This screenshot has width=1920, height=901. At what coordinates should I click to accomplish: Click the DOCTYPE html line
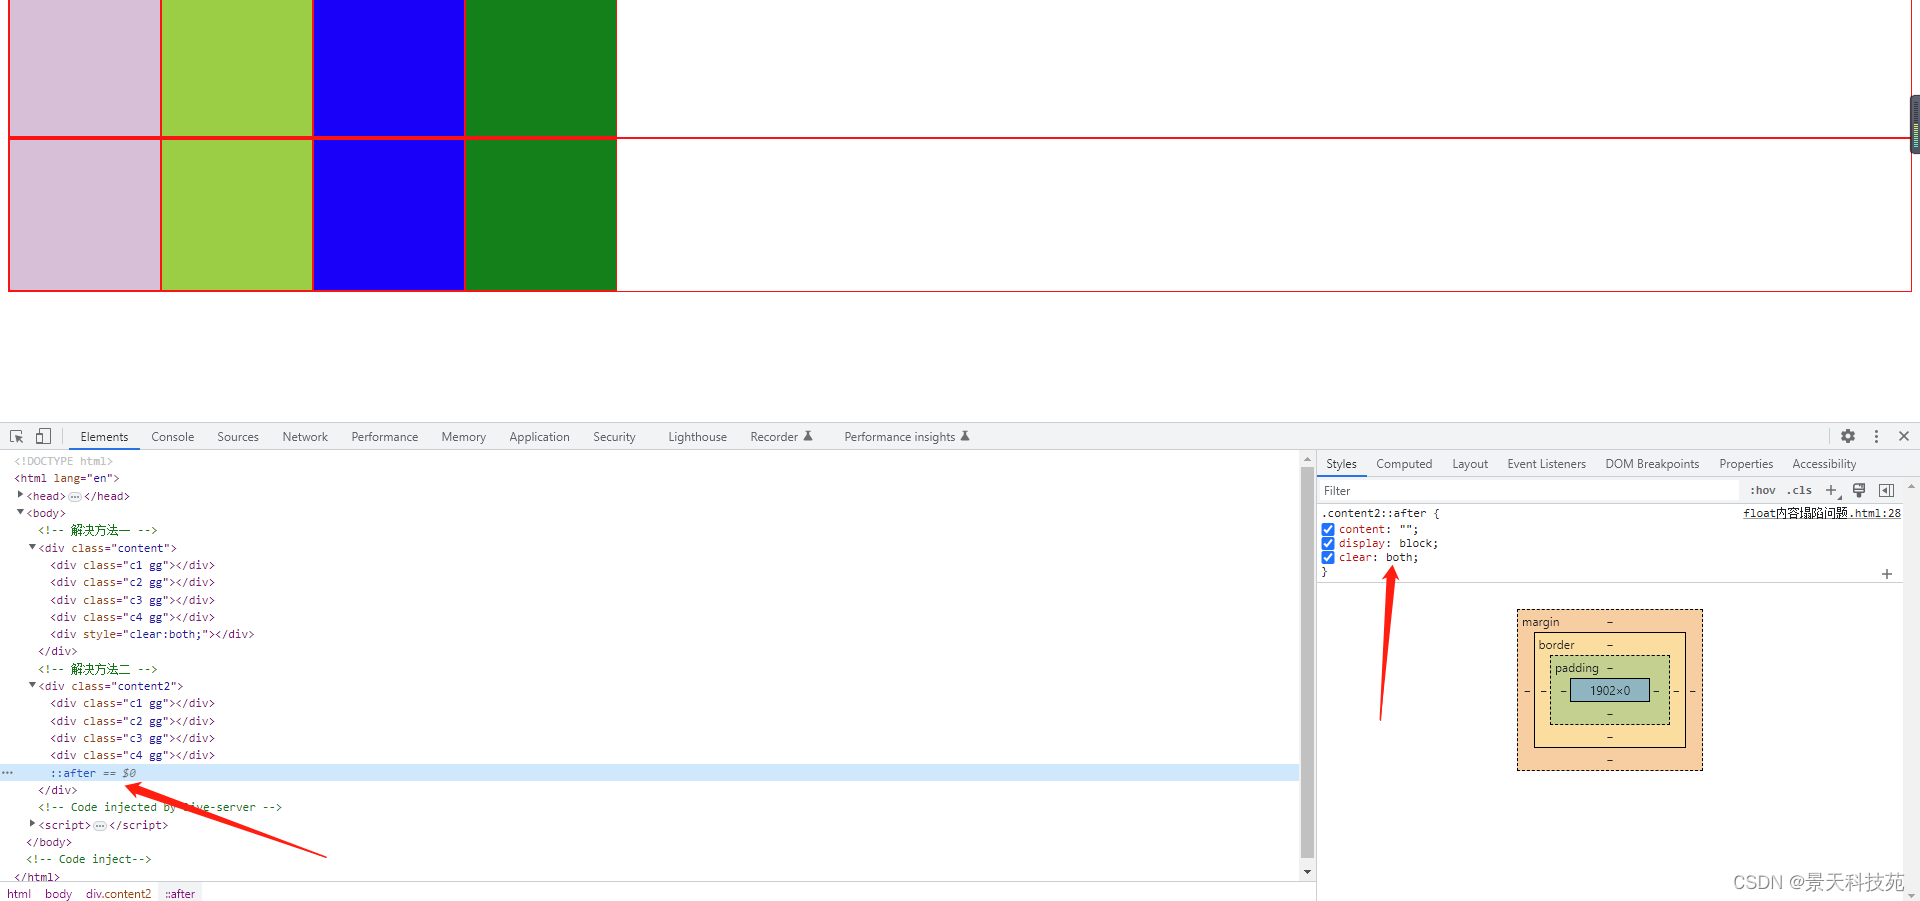coord(63,461)
